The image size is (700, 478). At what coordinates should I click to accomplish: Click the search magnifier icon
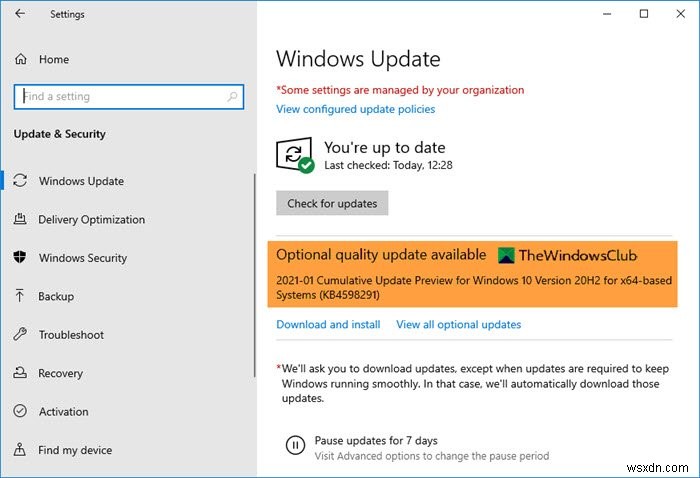(232, 96)
